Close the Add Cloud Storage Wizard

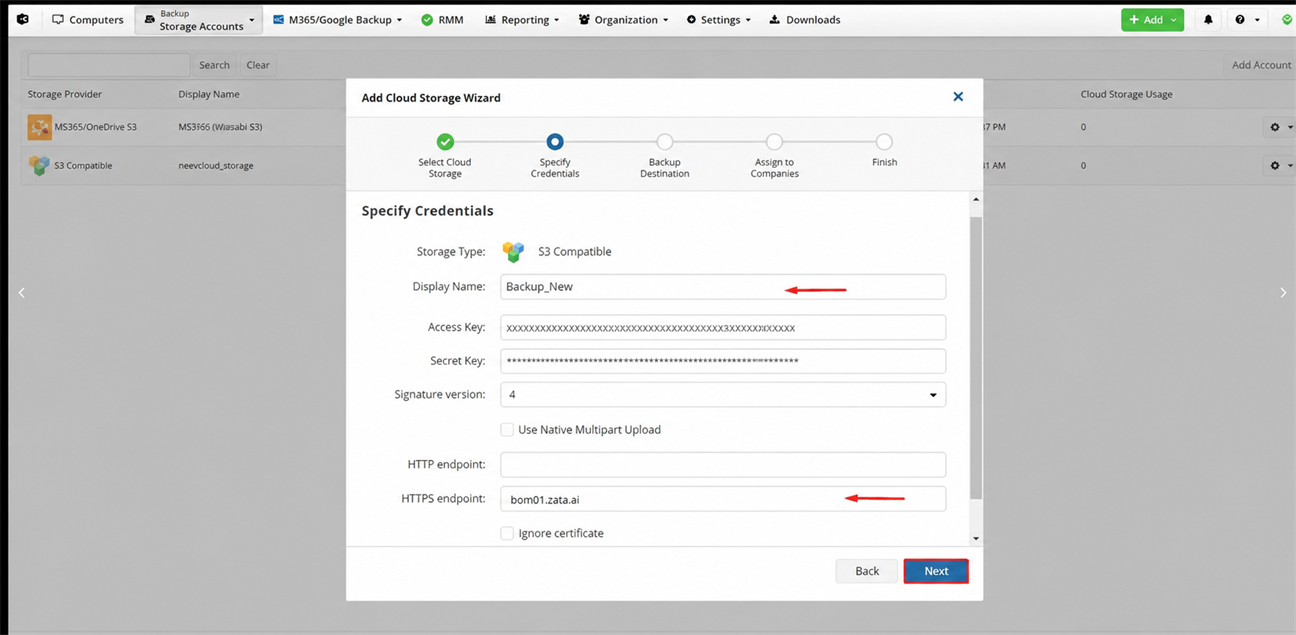[x=958, y=97]
